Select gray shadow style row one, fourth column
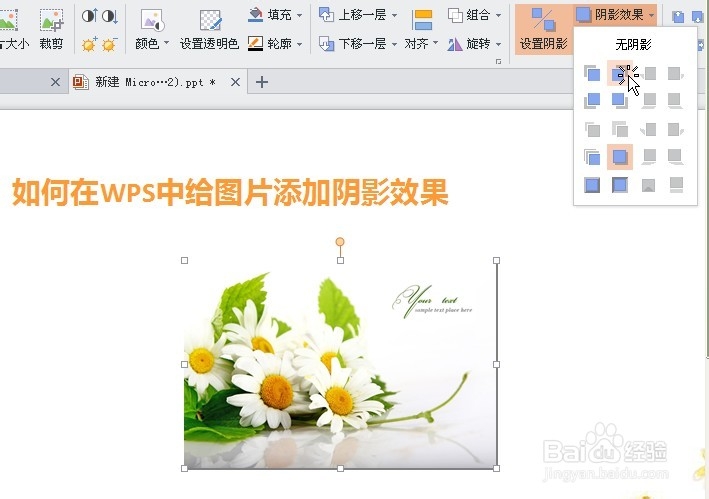Viewport: 709px width, 499px height. pos(676,73)
